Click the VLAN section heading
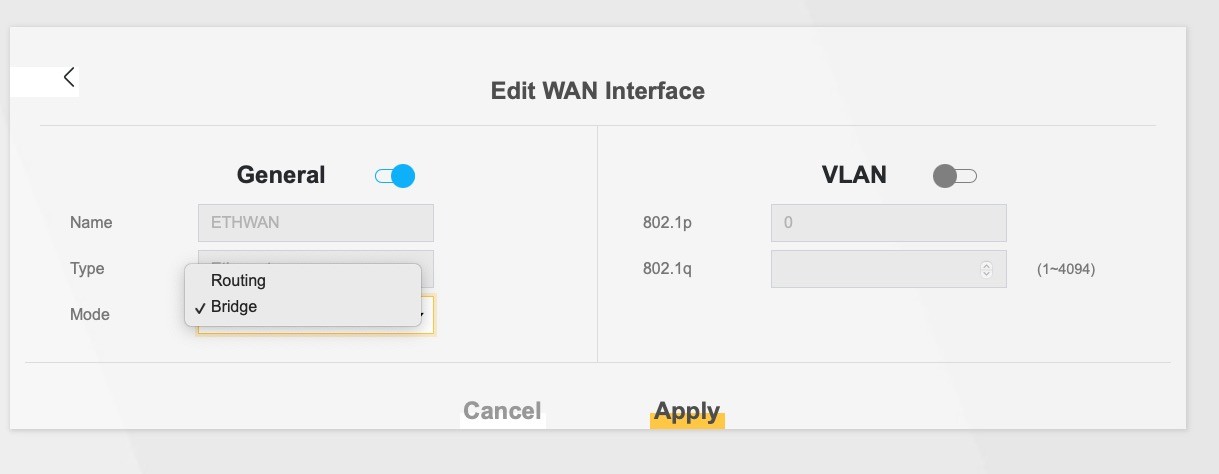Screen dimensions: 1219x474 (x=854, y=175)
